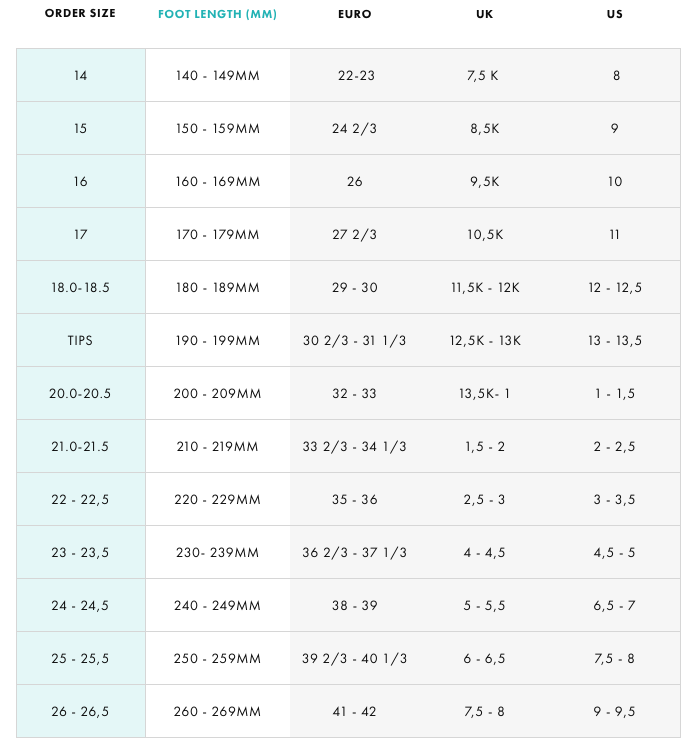Select Euro size 39 2/3 - 40 1/3
The image size is (699, 750).
click(355, 658)
